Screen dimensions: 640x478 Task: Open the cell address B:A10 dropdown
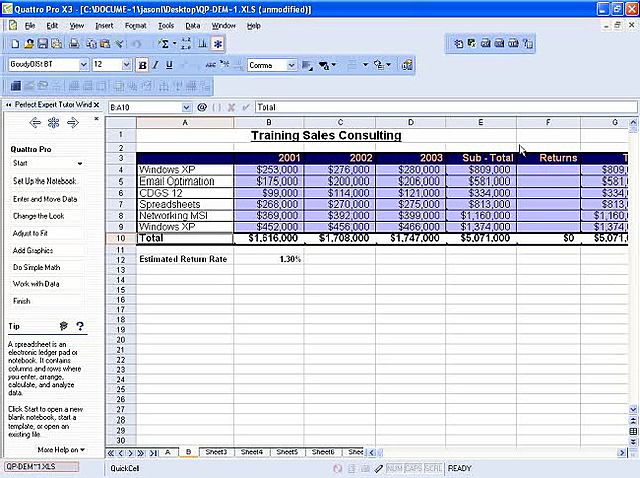coord(186,107)
